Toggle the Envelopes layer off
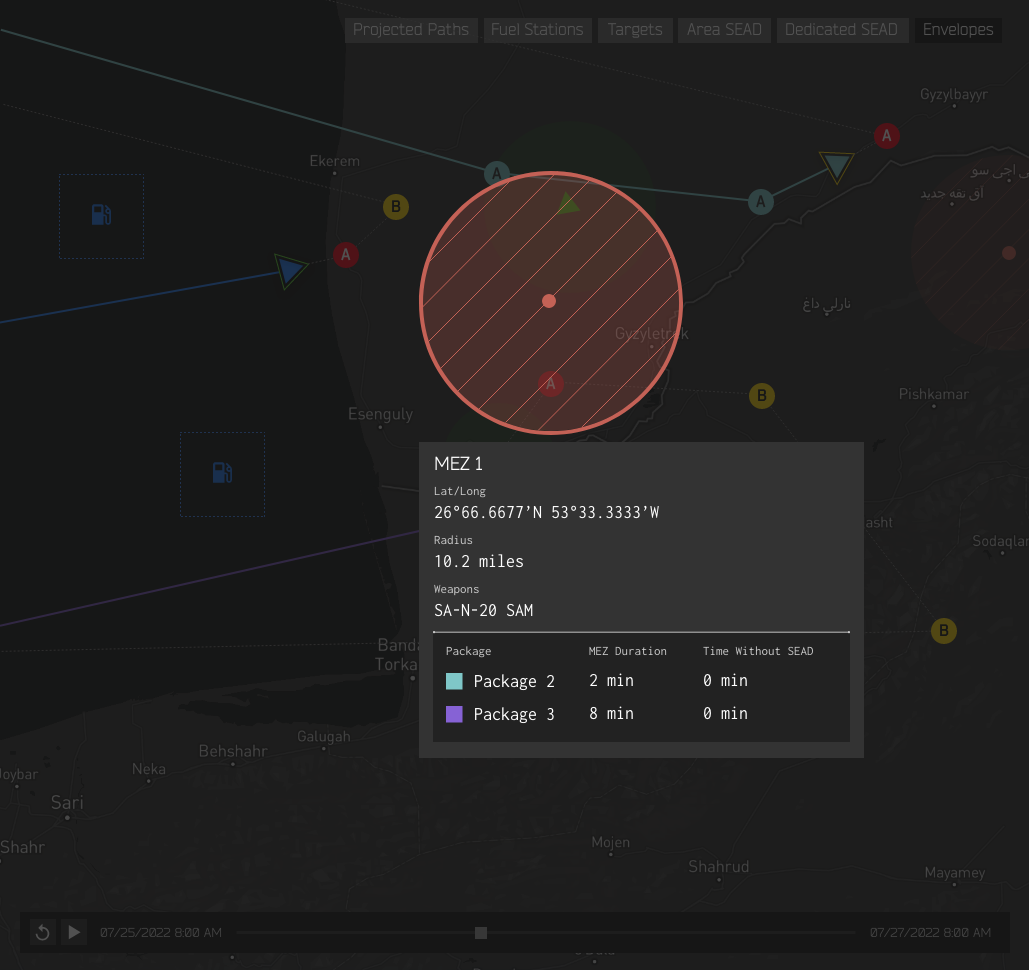Screen dimensions: 1029x970 click(x=957, y=30)
